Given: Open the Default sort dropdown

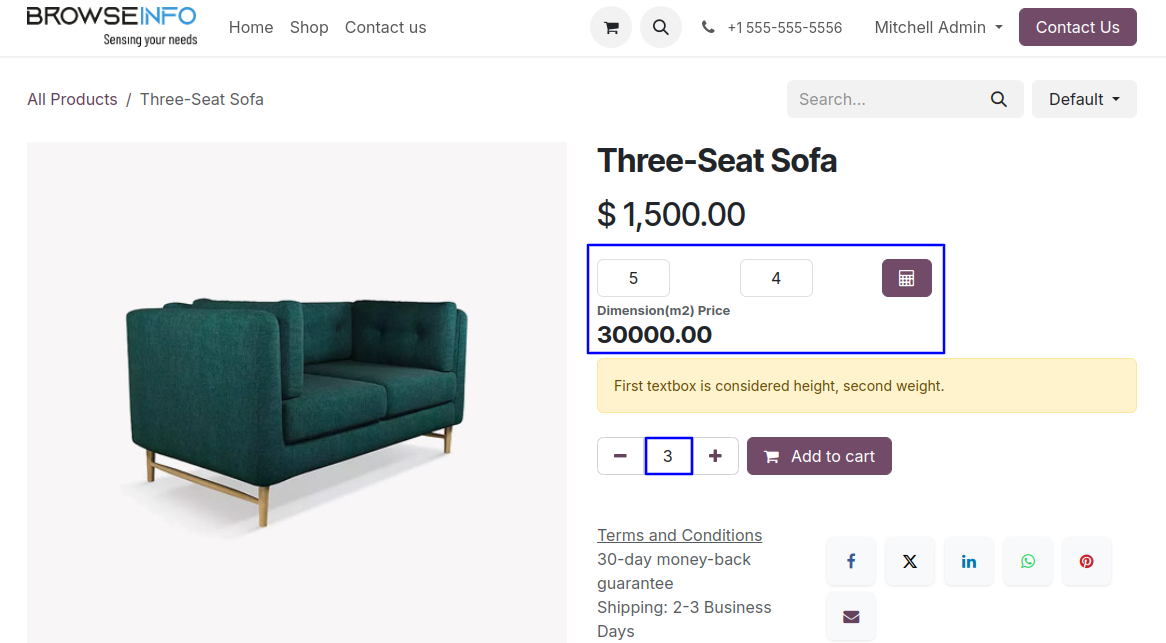Looking at the screenshot, I should (x=1084, y=99).
